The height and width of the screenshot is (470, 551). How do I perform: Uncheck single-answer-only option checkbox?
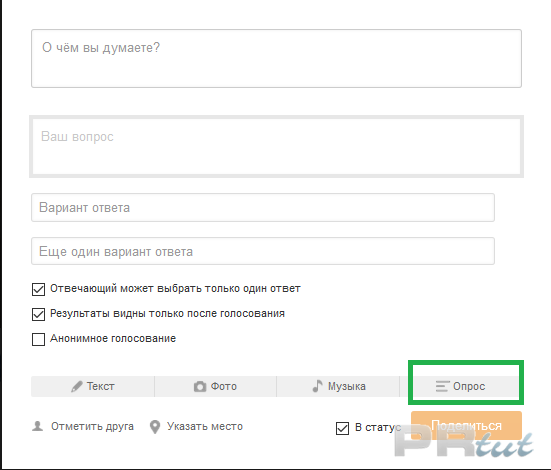coord(38,289)
